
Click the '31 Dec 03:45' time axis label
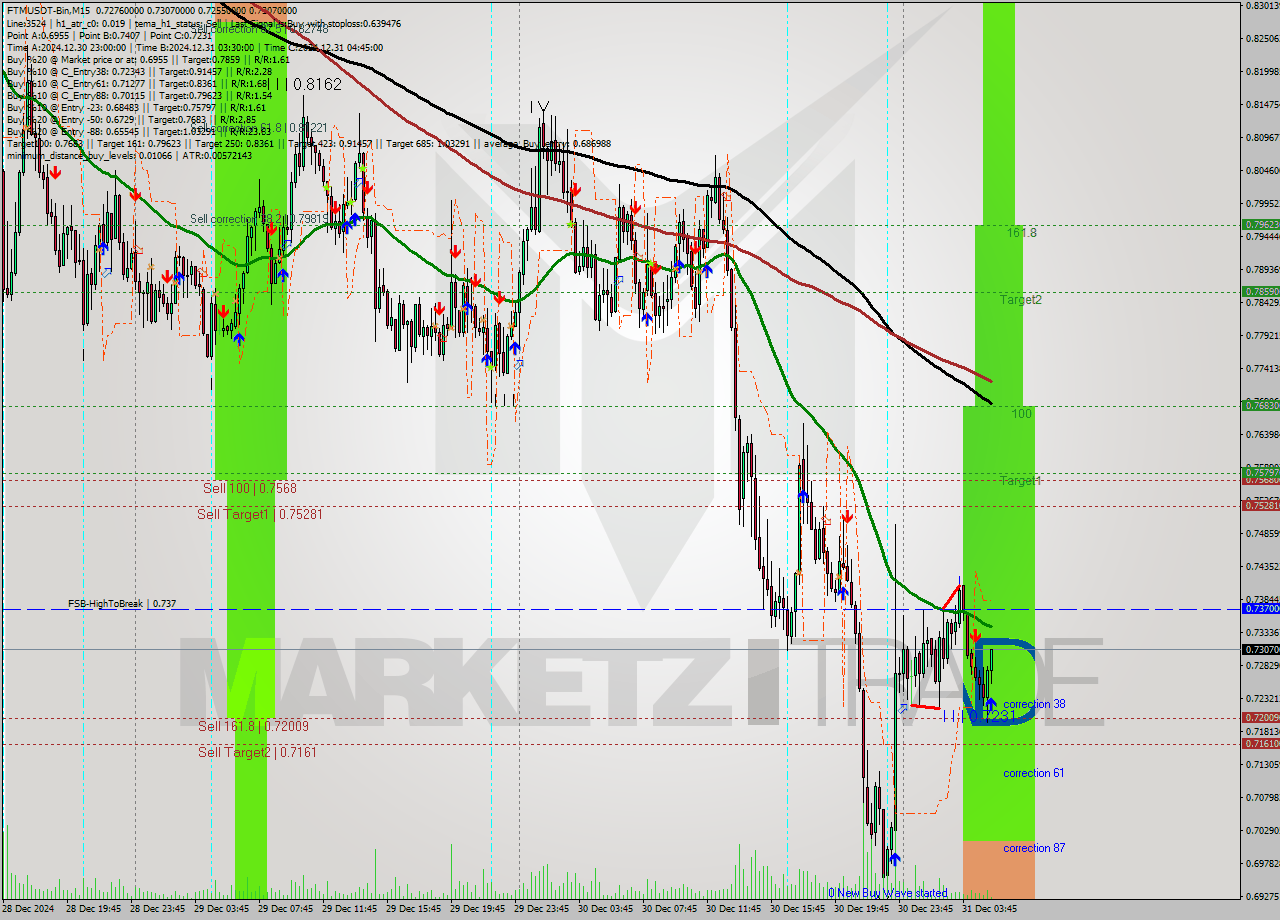pyautogui.click(x=990, y=910)
